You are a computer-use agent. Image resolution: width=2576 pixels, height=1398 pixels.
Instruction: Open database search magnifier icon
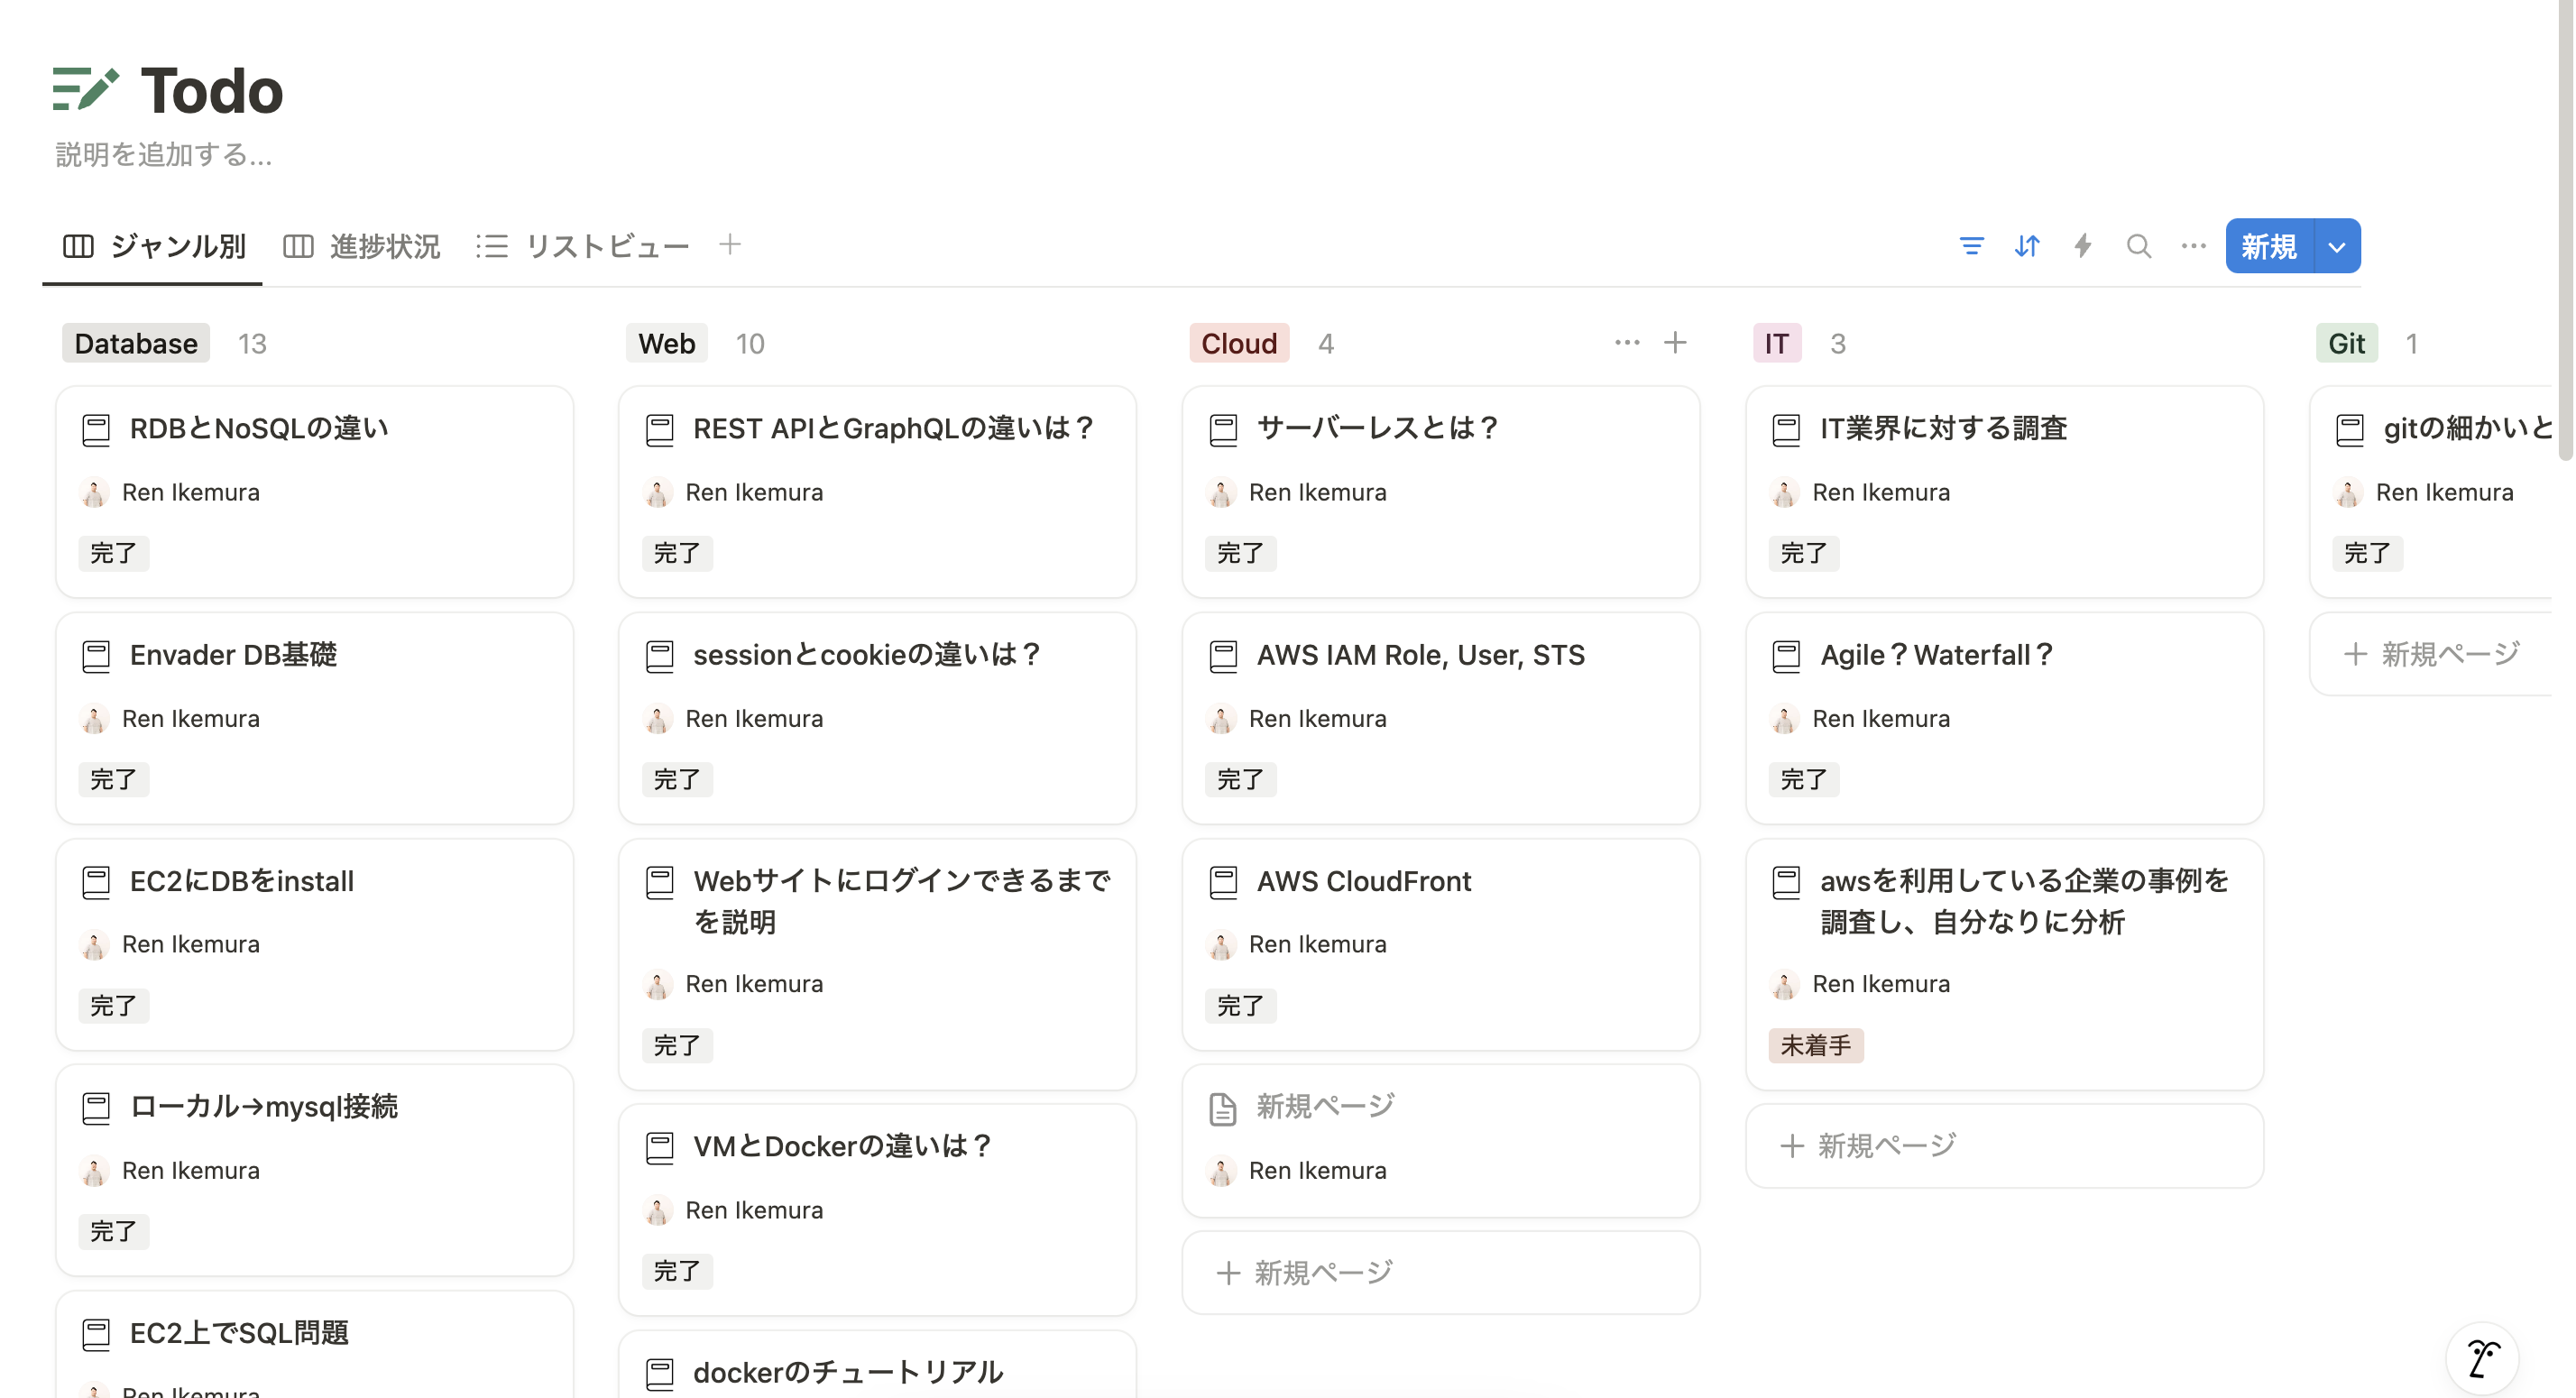2138,246
